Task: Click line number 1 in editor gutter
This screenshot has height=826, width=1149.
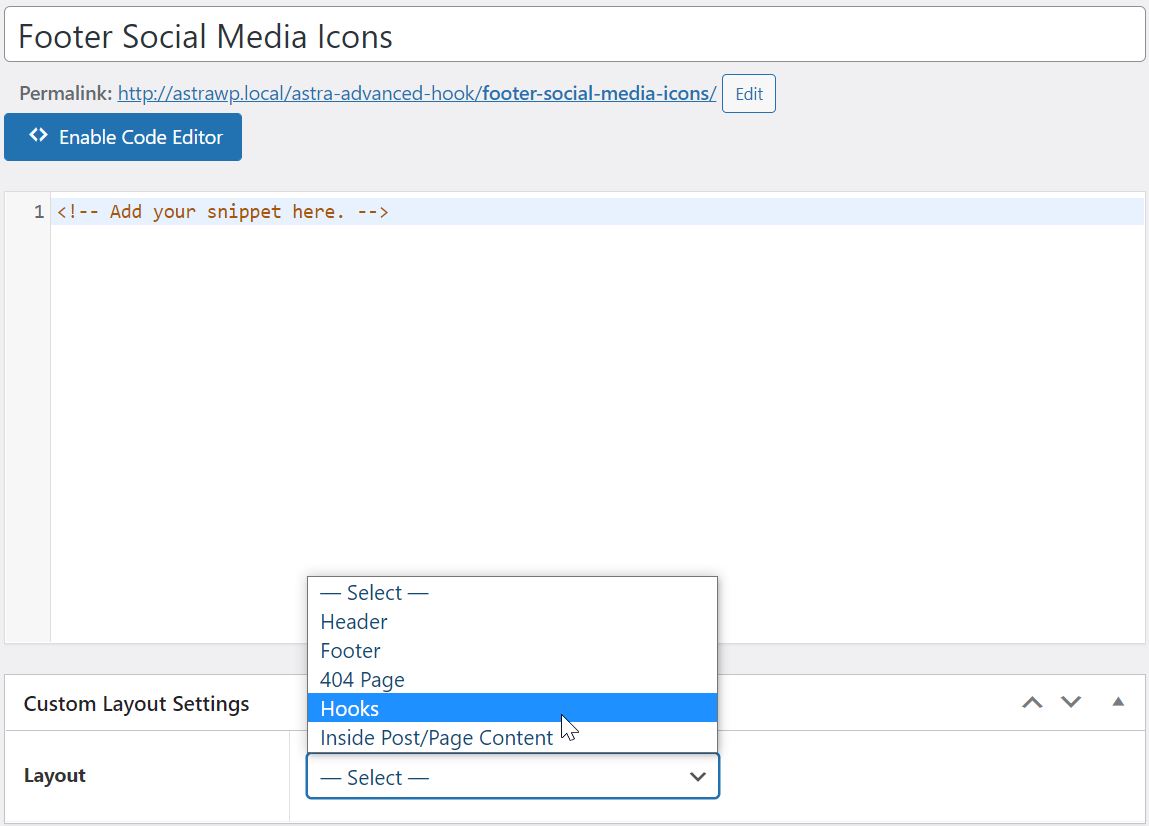Action: 38,212
